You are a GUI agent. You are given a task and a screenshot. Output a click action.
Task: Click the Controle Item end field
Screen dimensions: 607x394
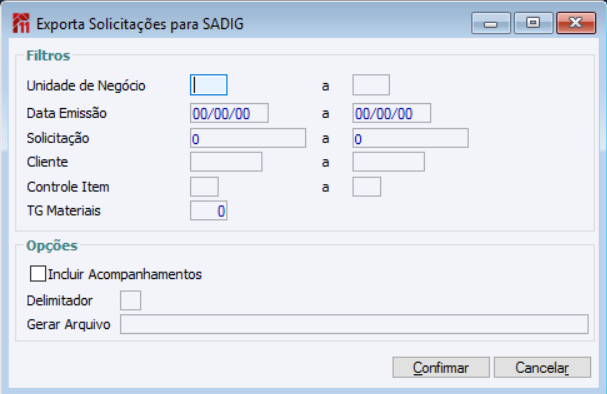point(367,187)
